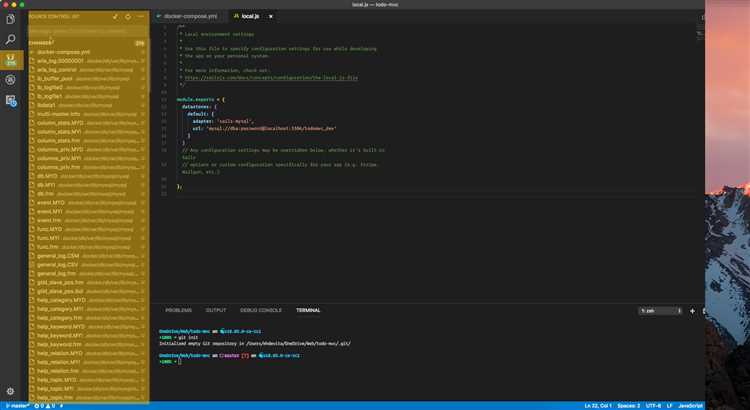Click the new terminal plus icon
The image size is (750, 410).
[692, 311]
